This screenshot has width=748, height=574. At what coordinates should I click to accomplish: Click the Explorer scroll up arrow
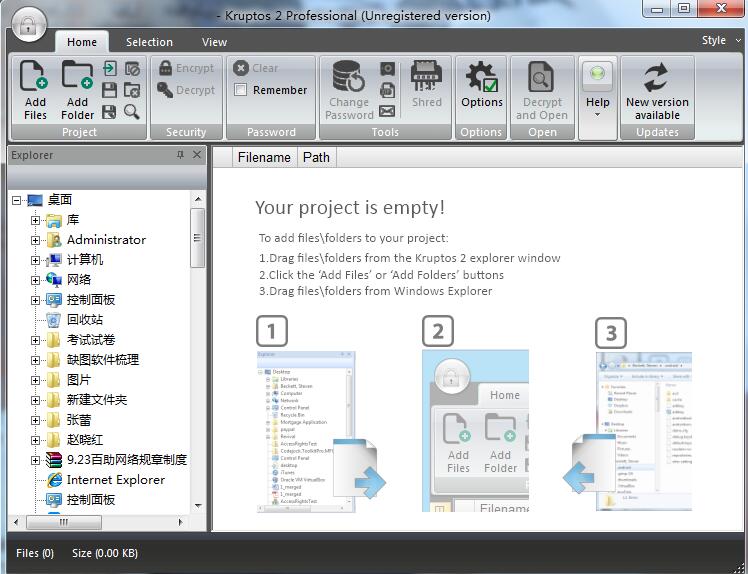[198, 198]
